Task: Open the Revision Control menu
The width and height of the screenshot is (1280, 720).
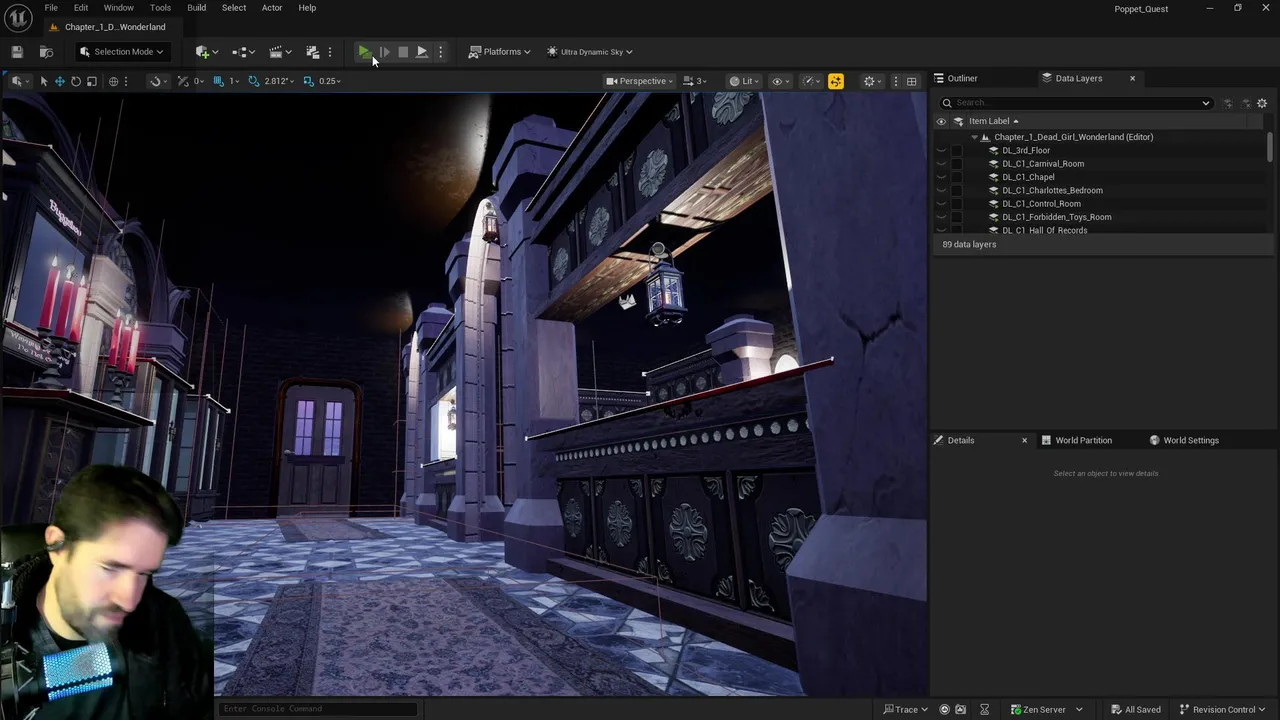Action: [1223, 710]
